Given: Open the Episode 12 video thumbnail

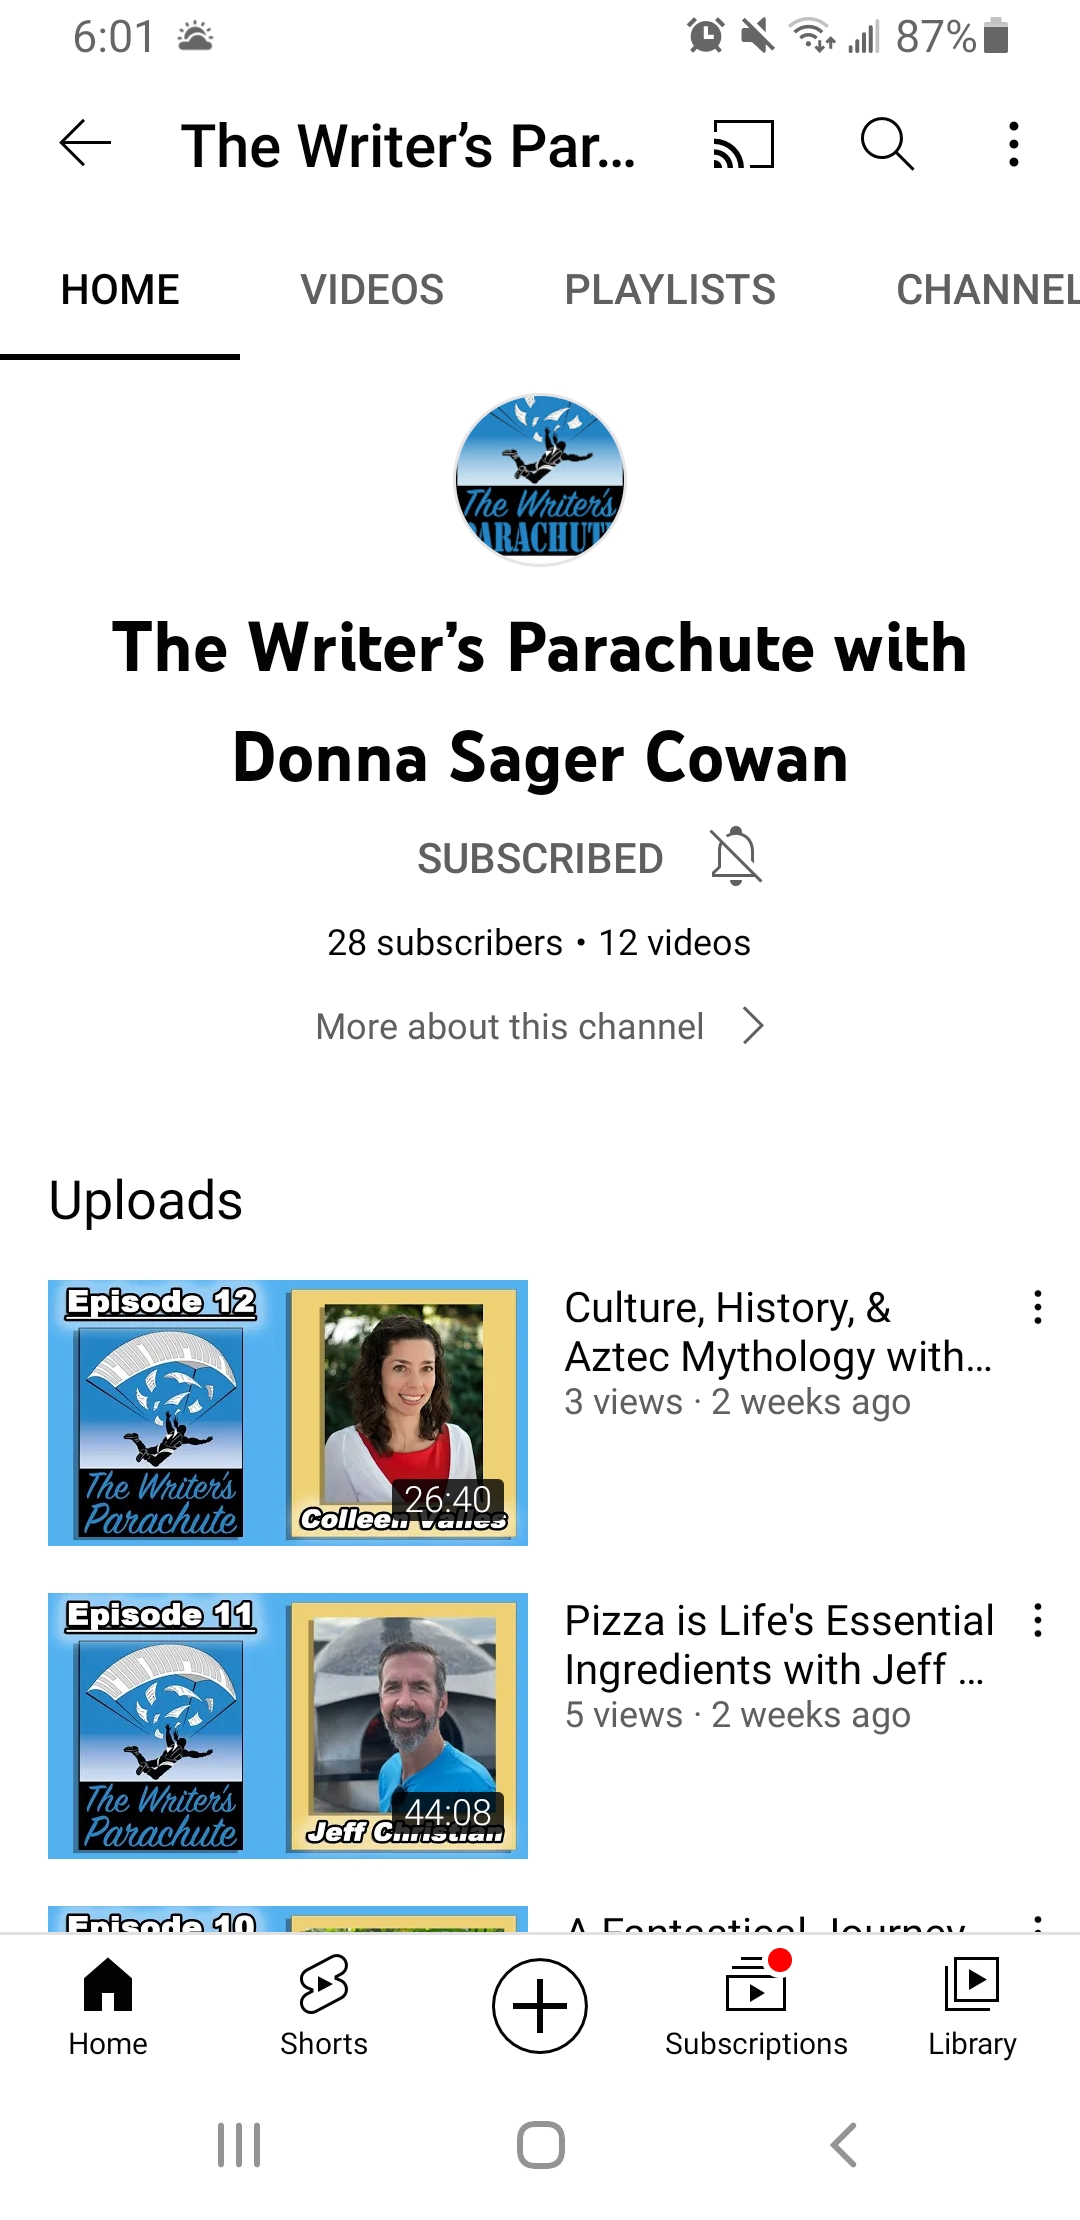Looking at the screenshot, I should tap(288, 1413).
